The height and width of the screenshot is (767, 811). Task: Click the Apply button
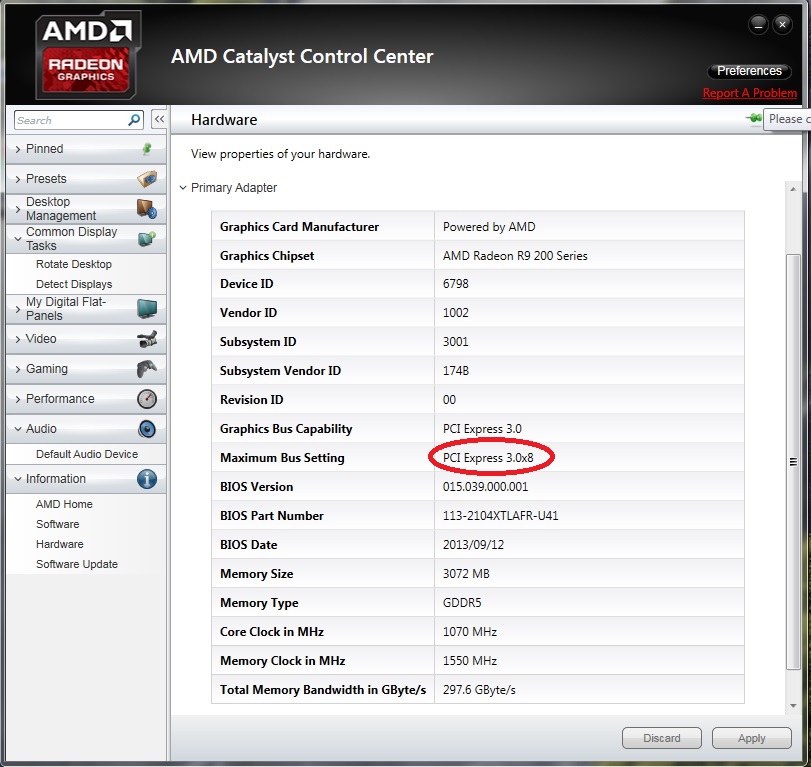click(752, 738)
